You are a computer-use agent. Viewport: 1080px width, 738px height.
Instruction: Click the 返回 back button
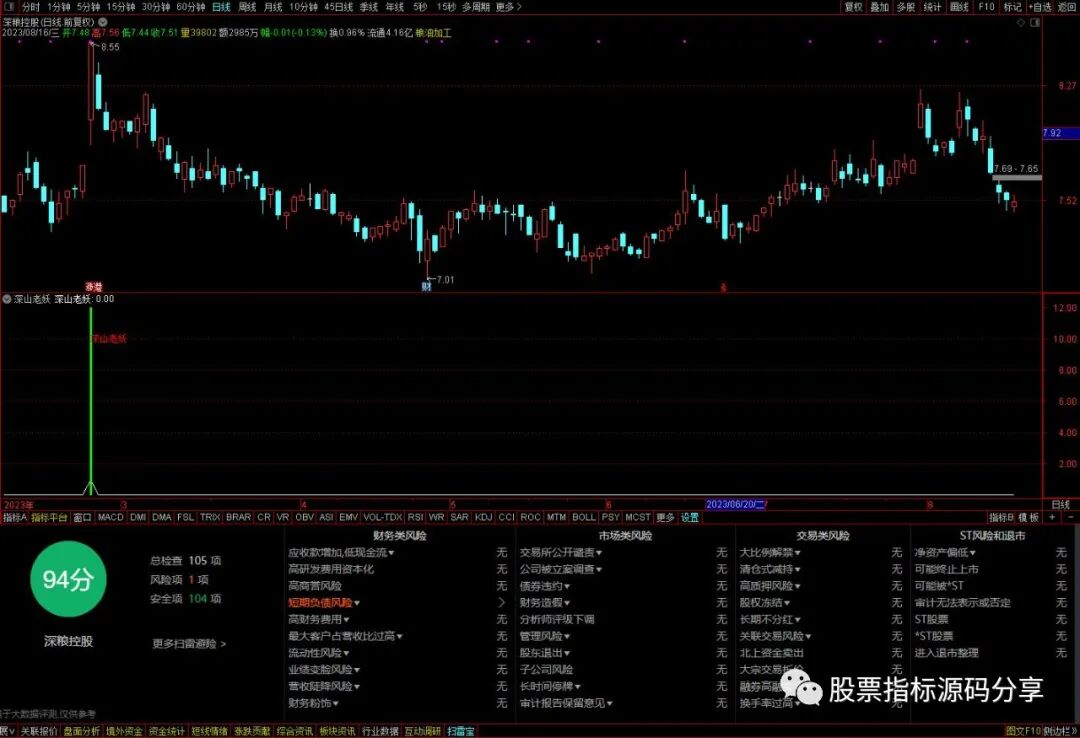coord(1067,7)
